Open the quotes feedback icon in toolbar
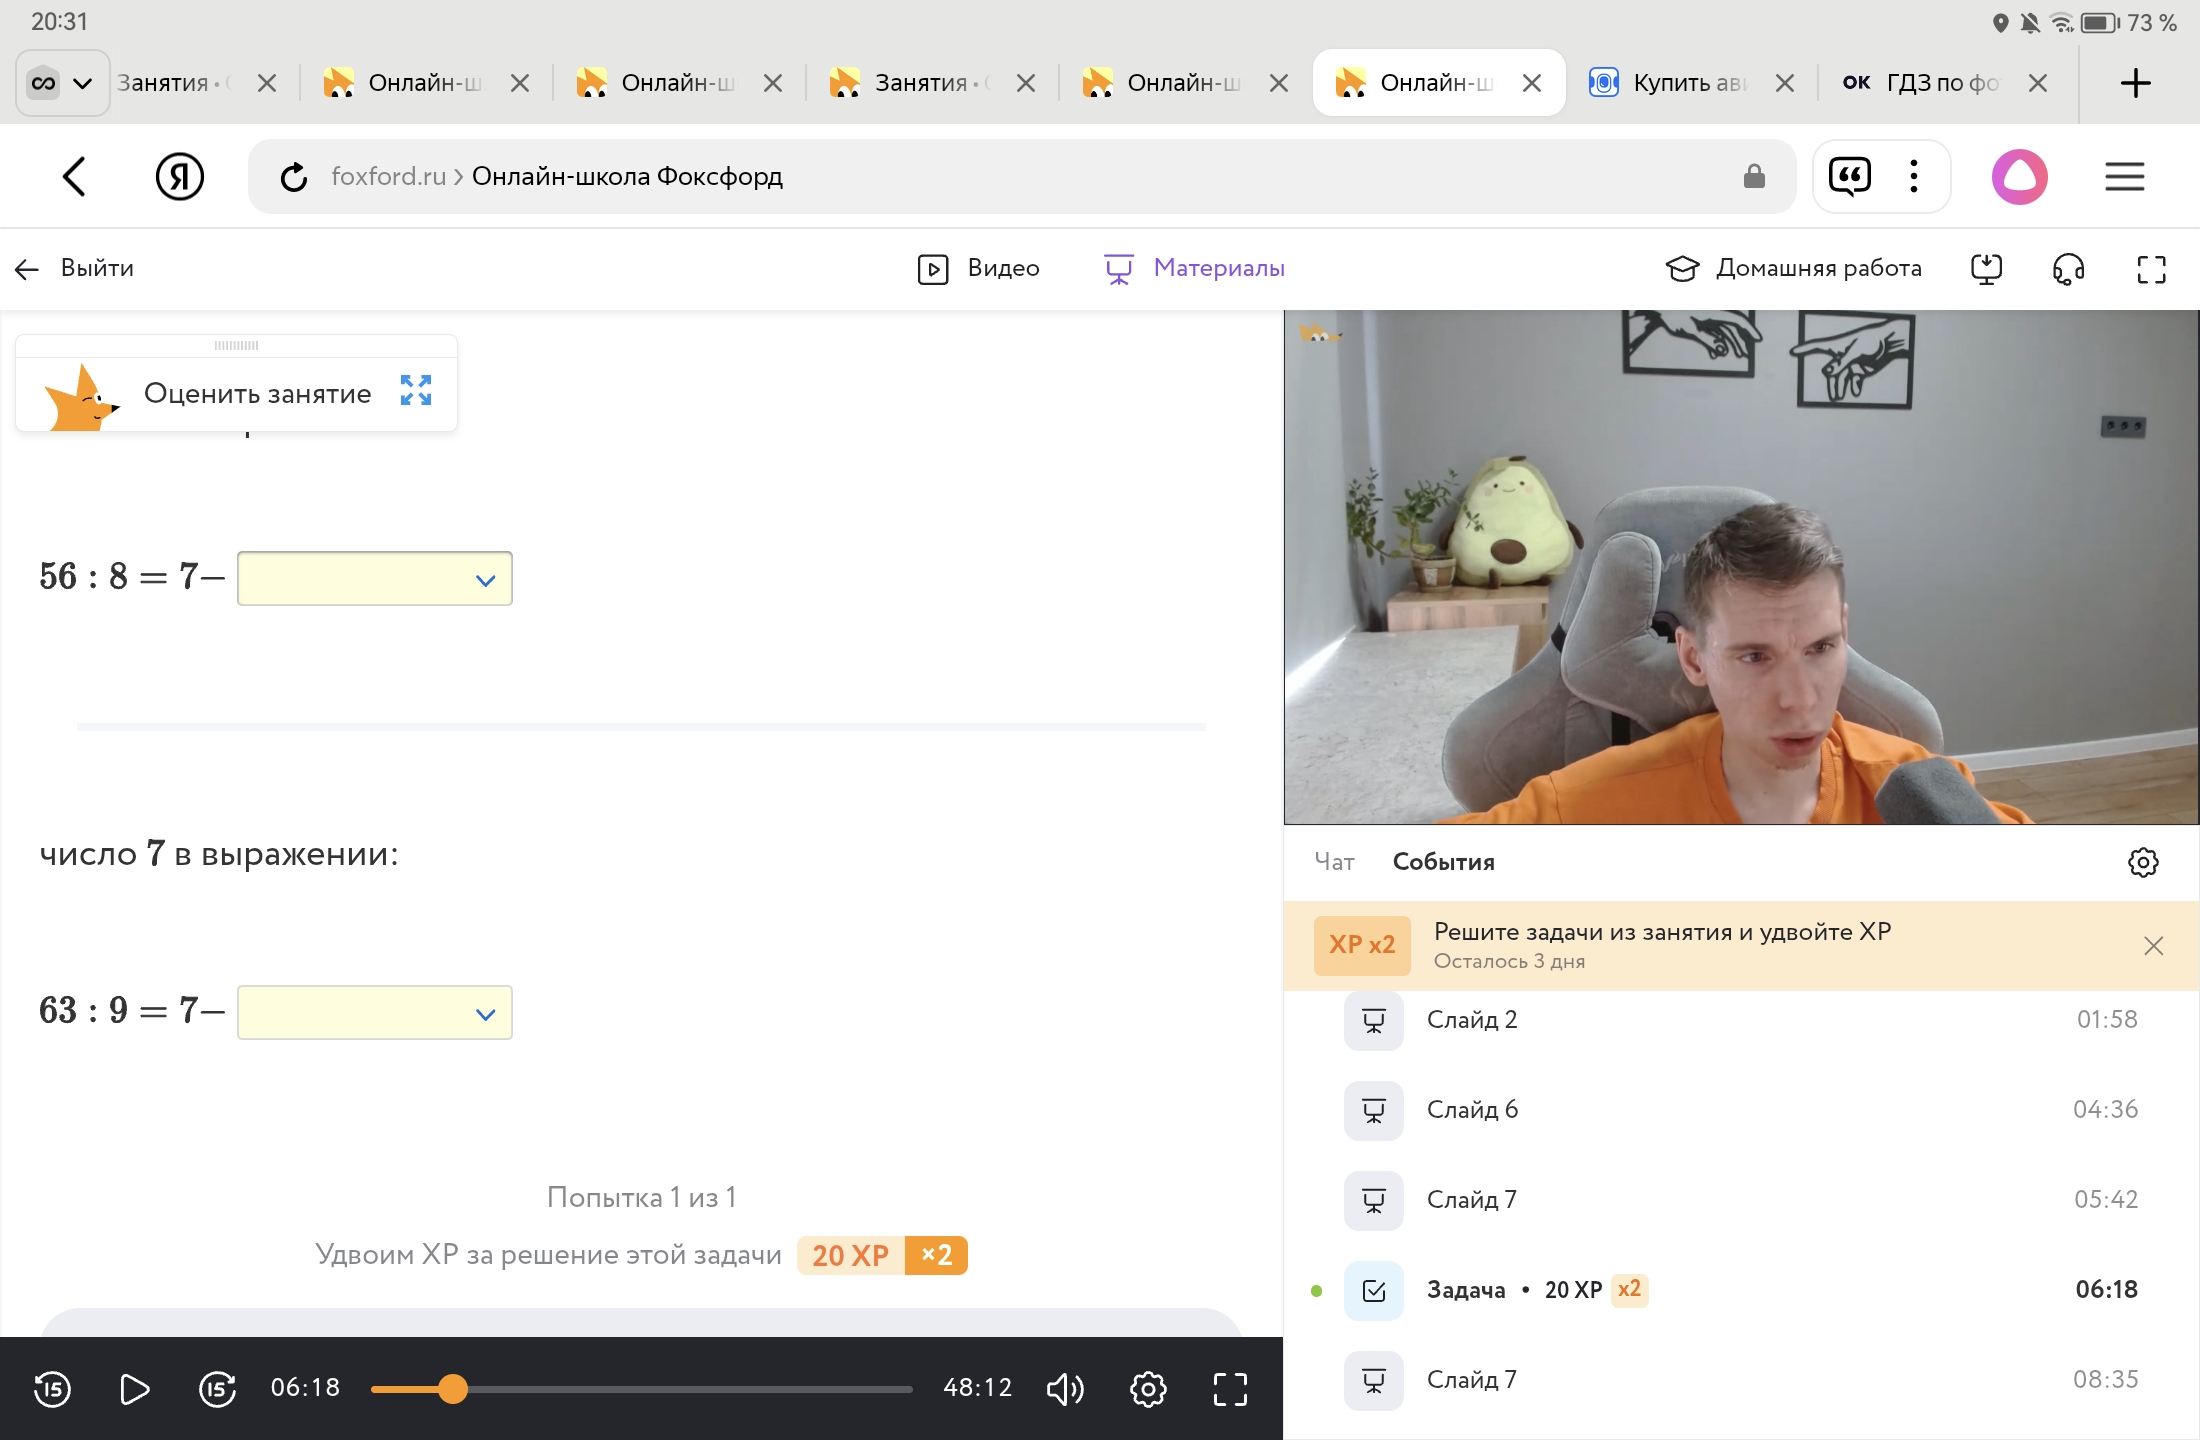 point(1849,177)
